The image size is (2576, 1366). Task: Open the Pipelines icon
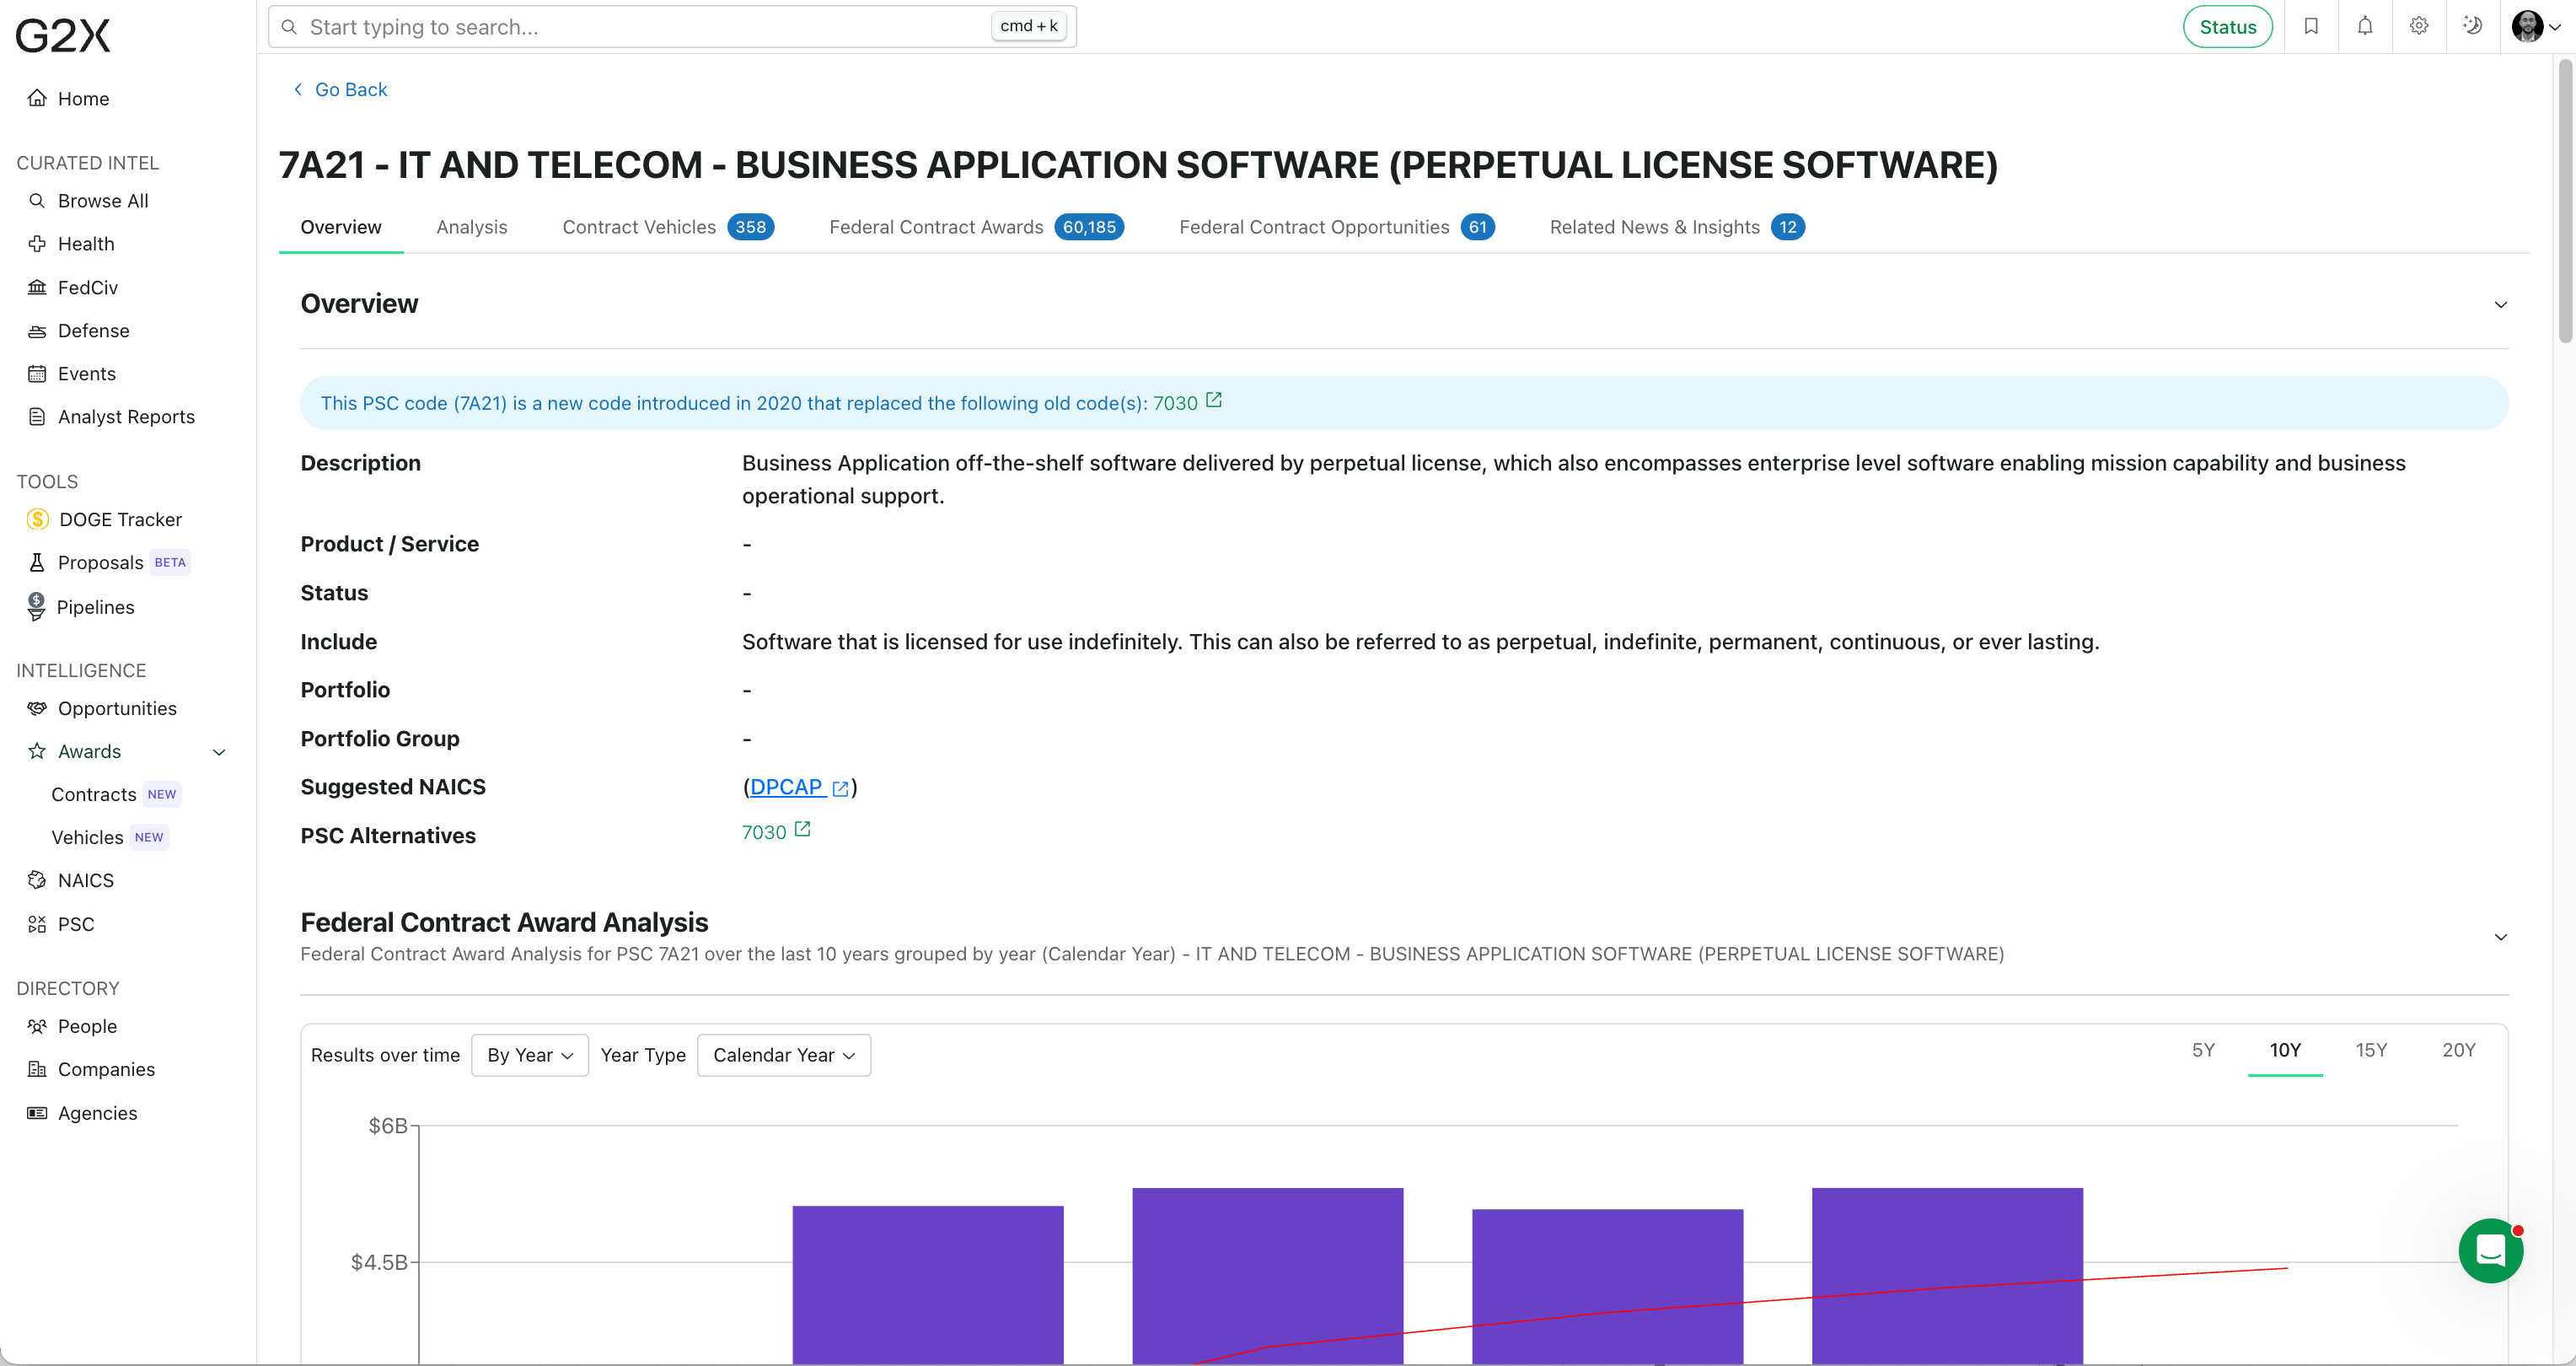(37, 606)
